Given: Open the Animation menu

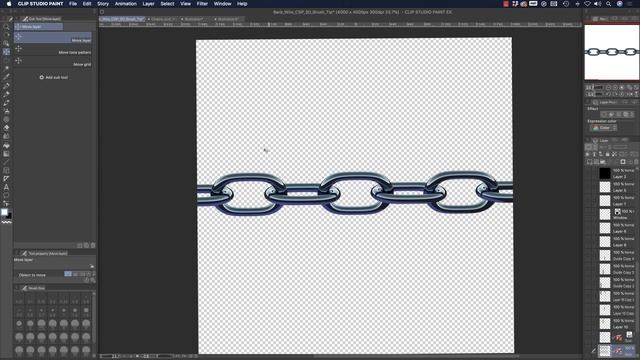Looking at the screenshot, I should tap(126, 4).
